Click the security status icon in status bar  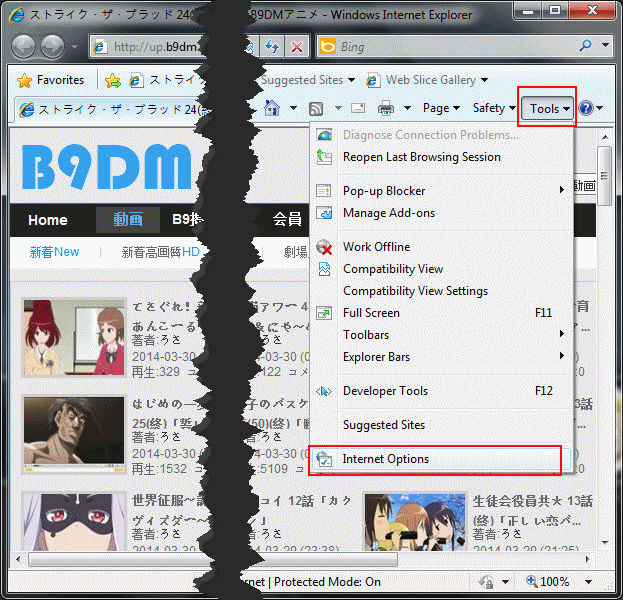point(486,582)
